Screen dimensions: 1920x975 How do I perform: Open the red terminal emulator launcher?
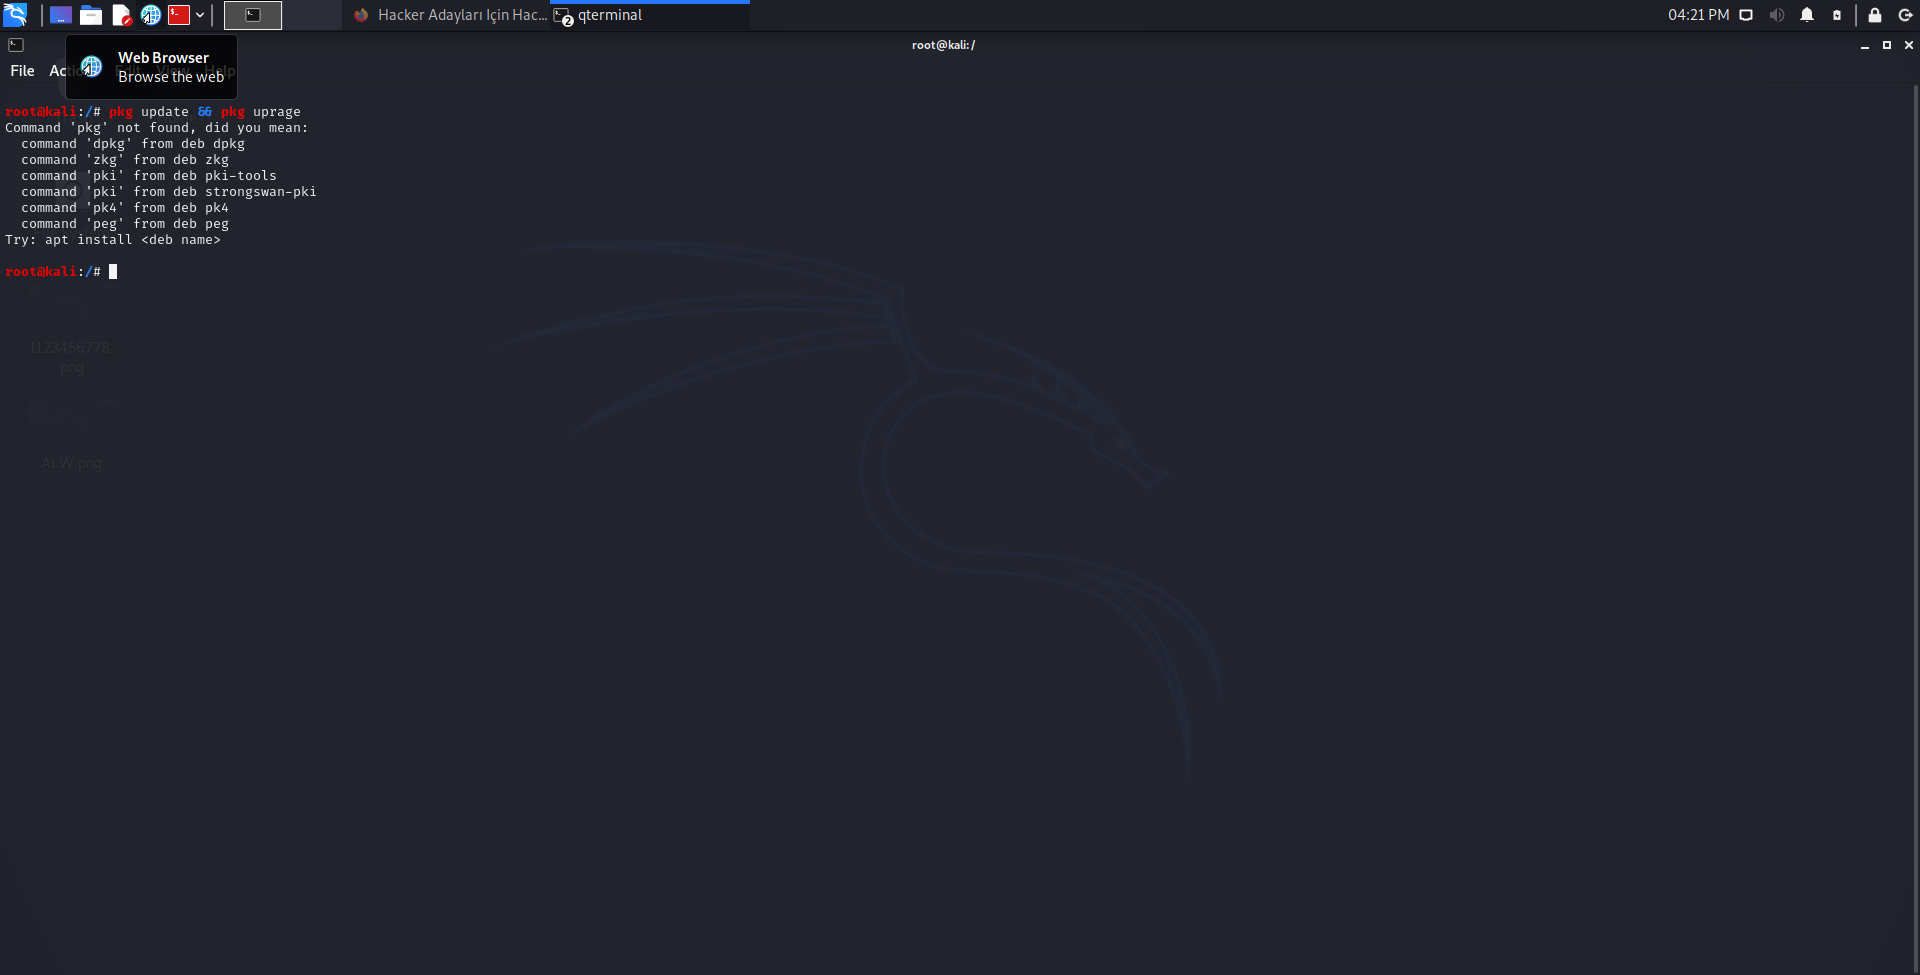179,15
